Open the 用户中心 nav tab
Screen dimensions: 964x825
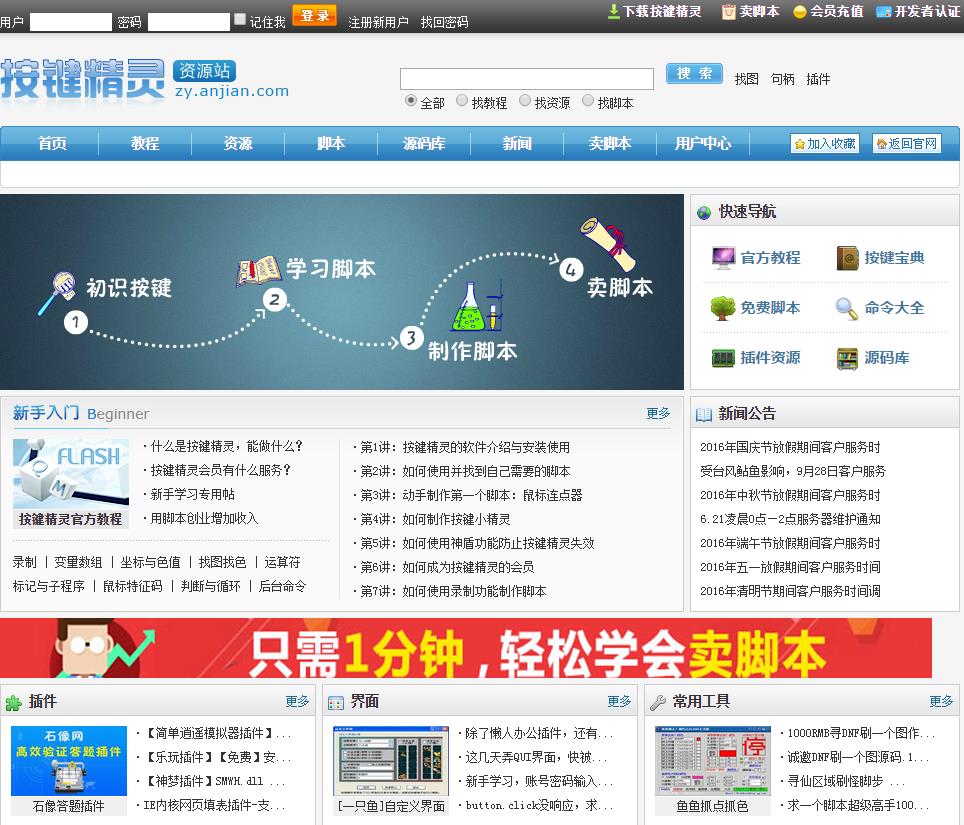coord(703,143)
